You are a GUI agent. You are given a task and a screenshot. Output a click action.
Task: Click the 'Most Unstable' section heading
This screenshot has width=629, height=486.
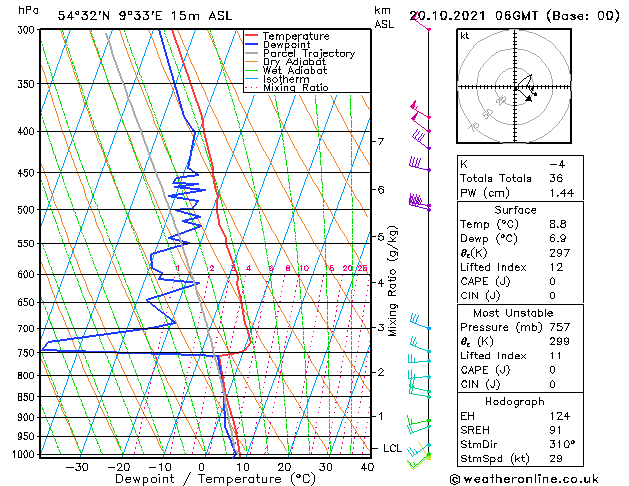(x=513, y=313)
